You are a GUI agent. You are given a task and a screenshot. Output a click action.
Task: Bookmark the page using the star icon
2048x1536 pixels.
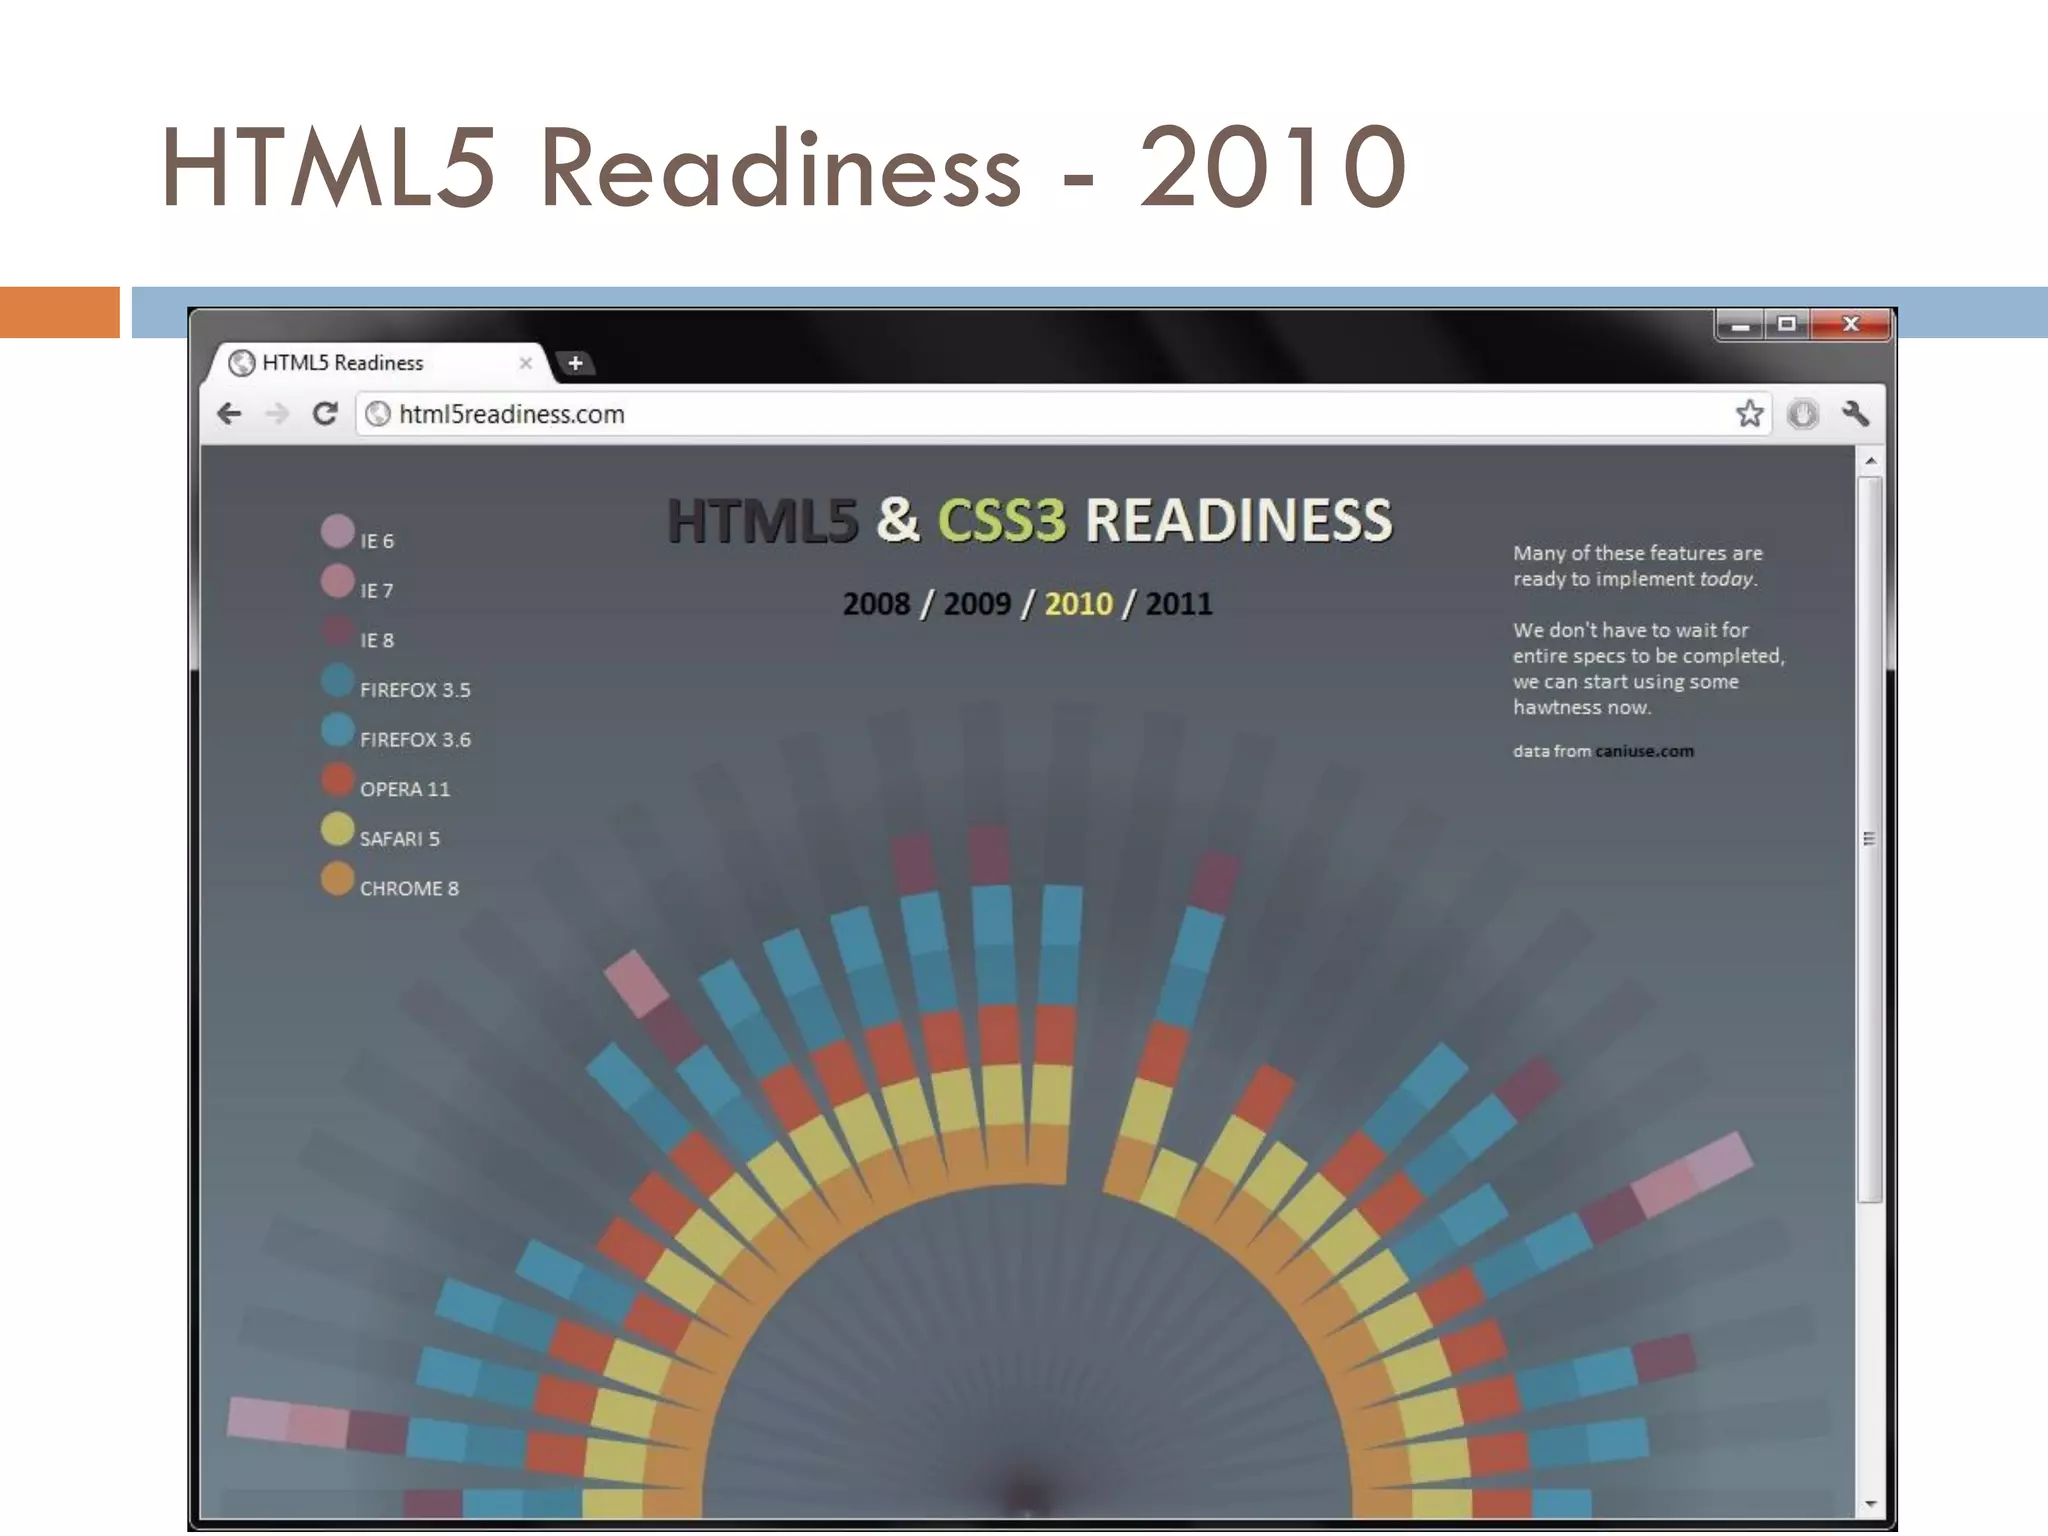pos(1749,413)
